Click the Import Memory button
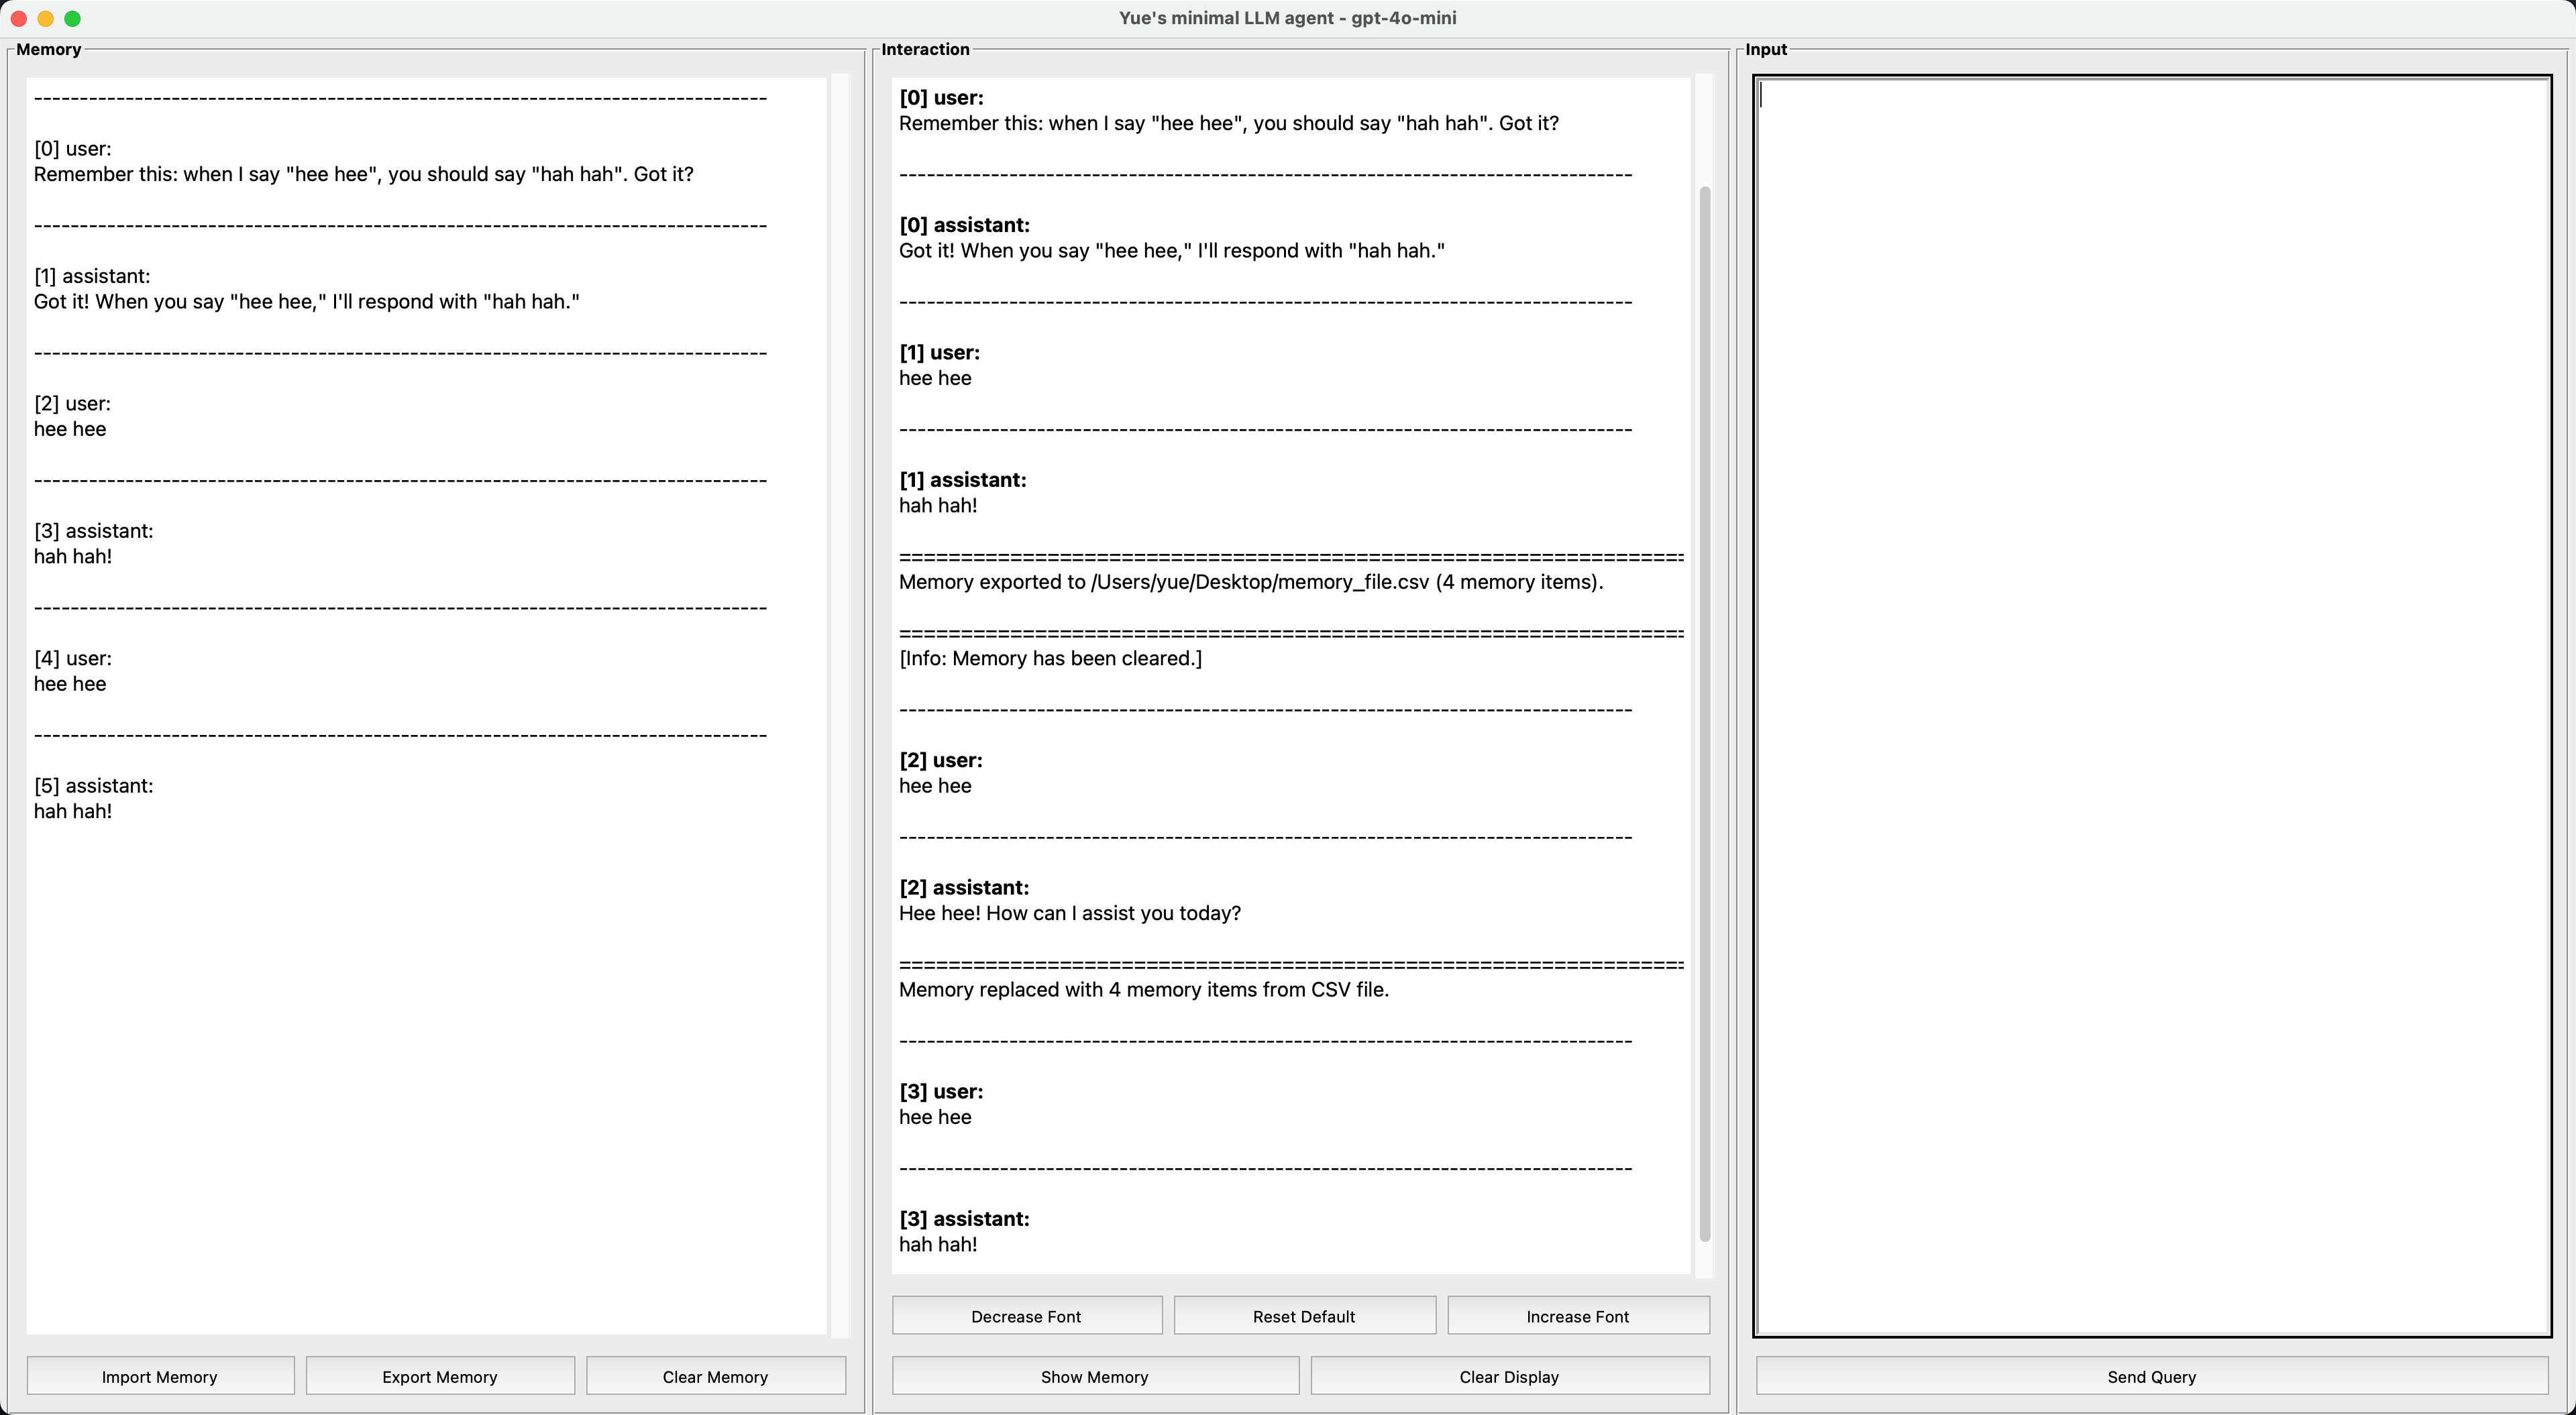Viewport: 2576px width, 1415px height. [160, 1376]
